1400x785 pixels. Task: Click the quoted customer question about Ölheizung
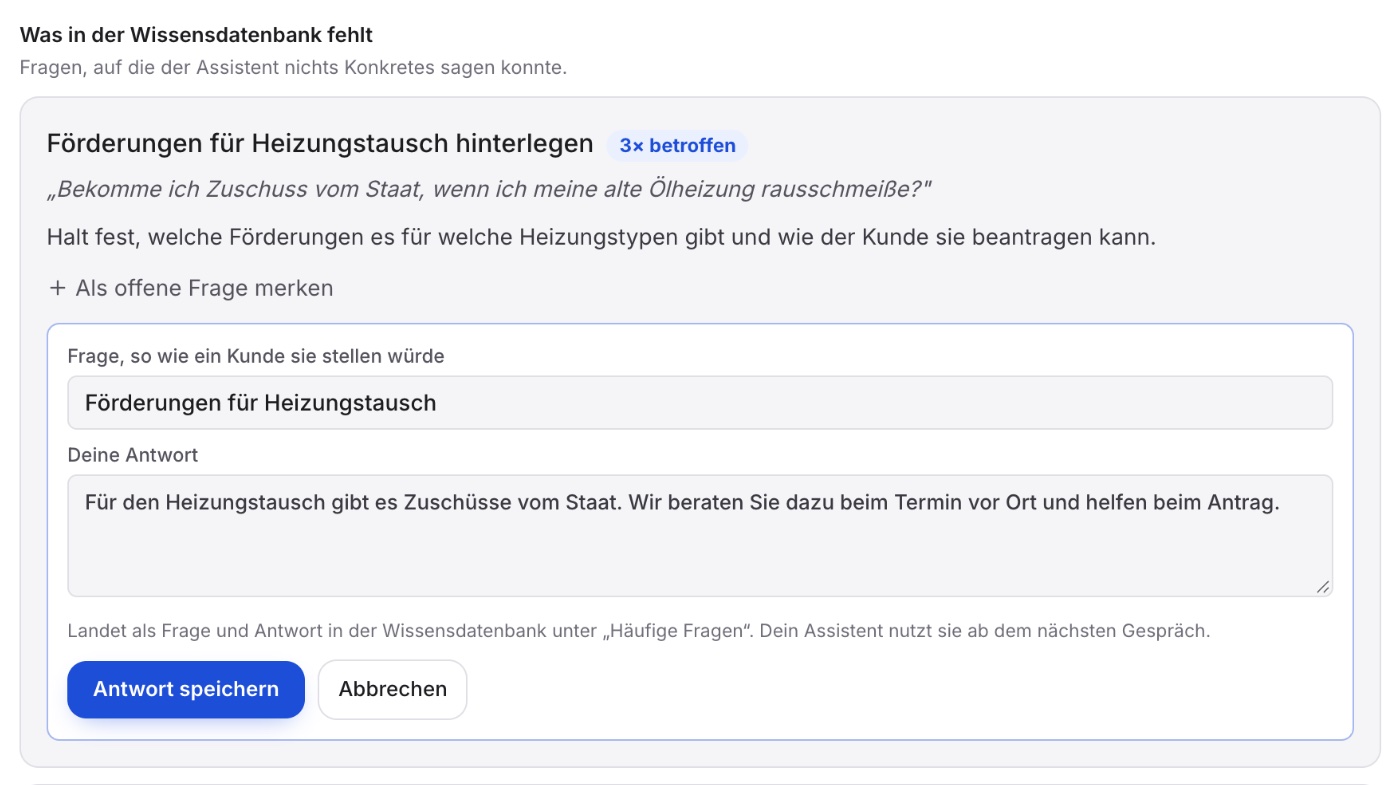point(490,190)
